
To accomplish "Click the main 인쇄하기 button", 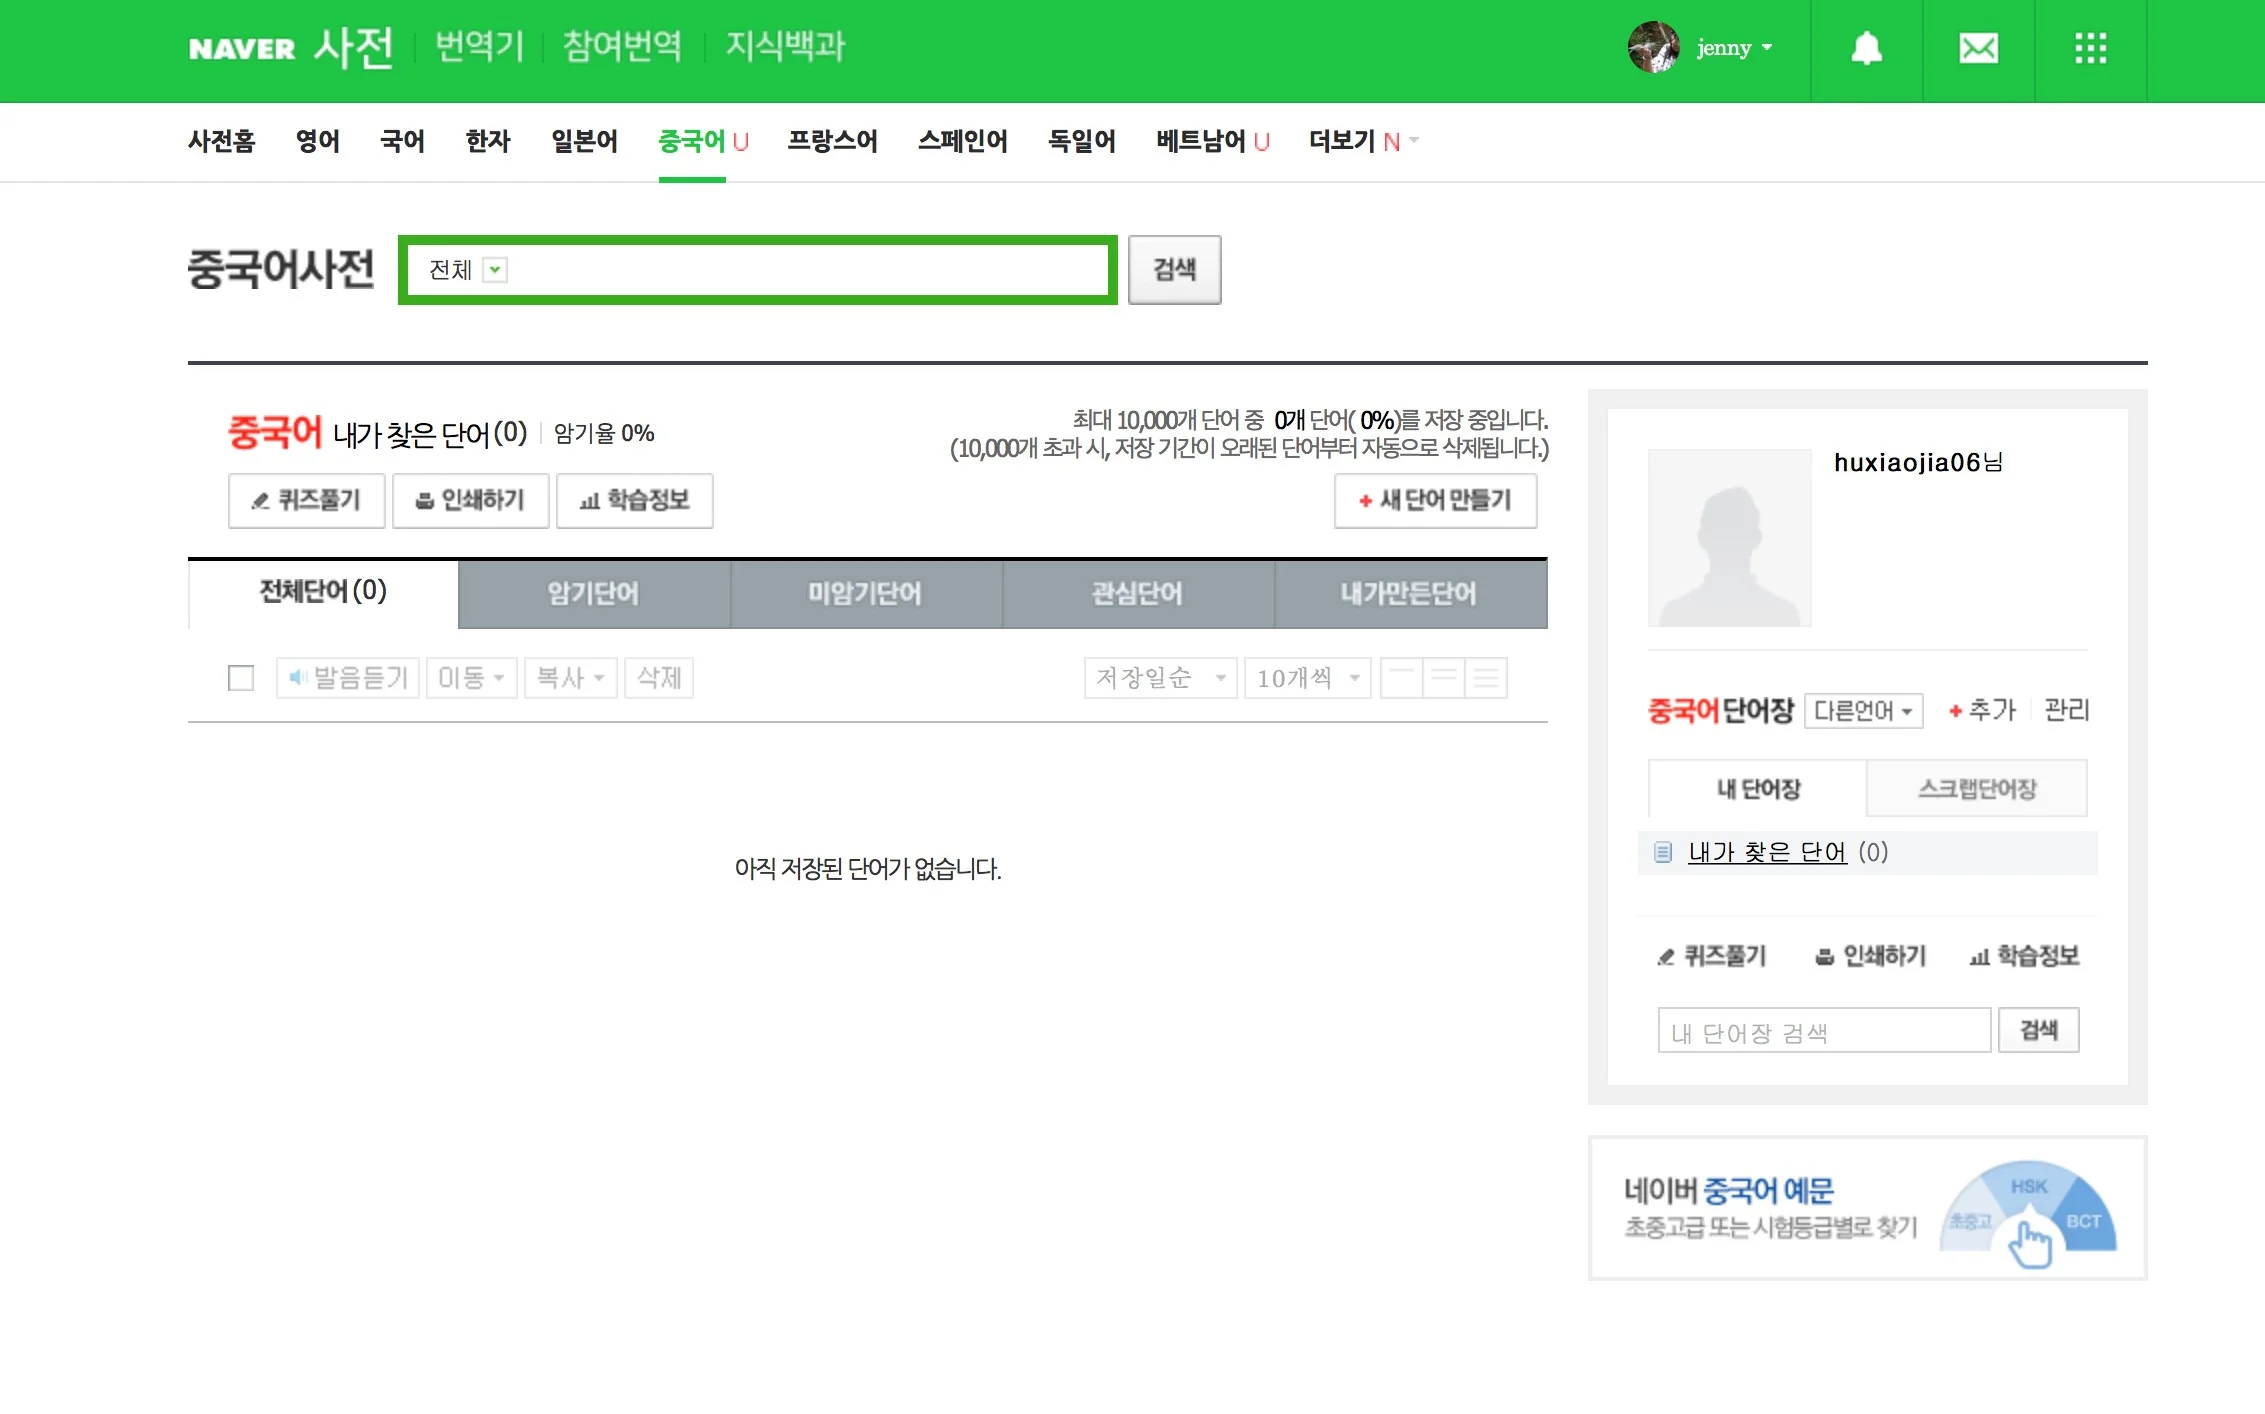I will 470,500.
